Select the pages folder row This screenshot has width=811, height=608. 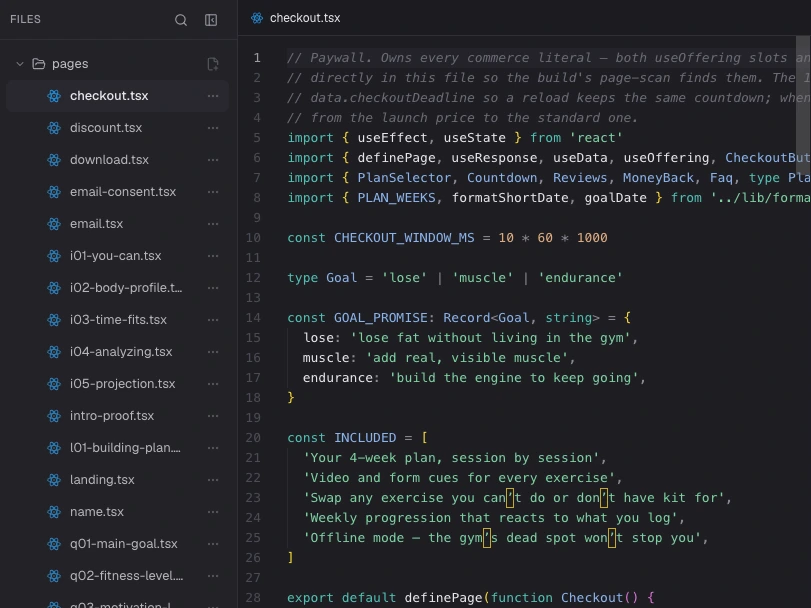point(118,64)
